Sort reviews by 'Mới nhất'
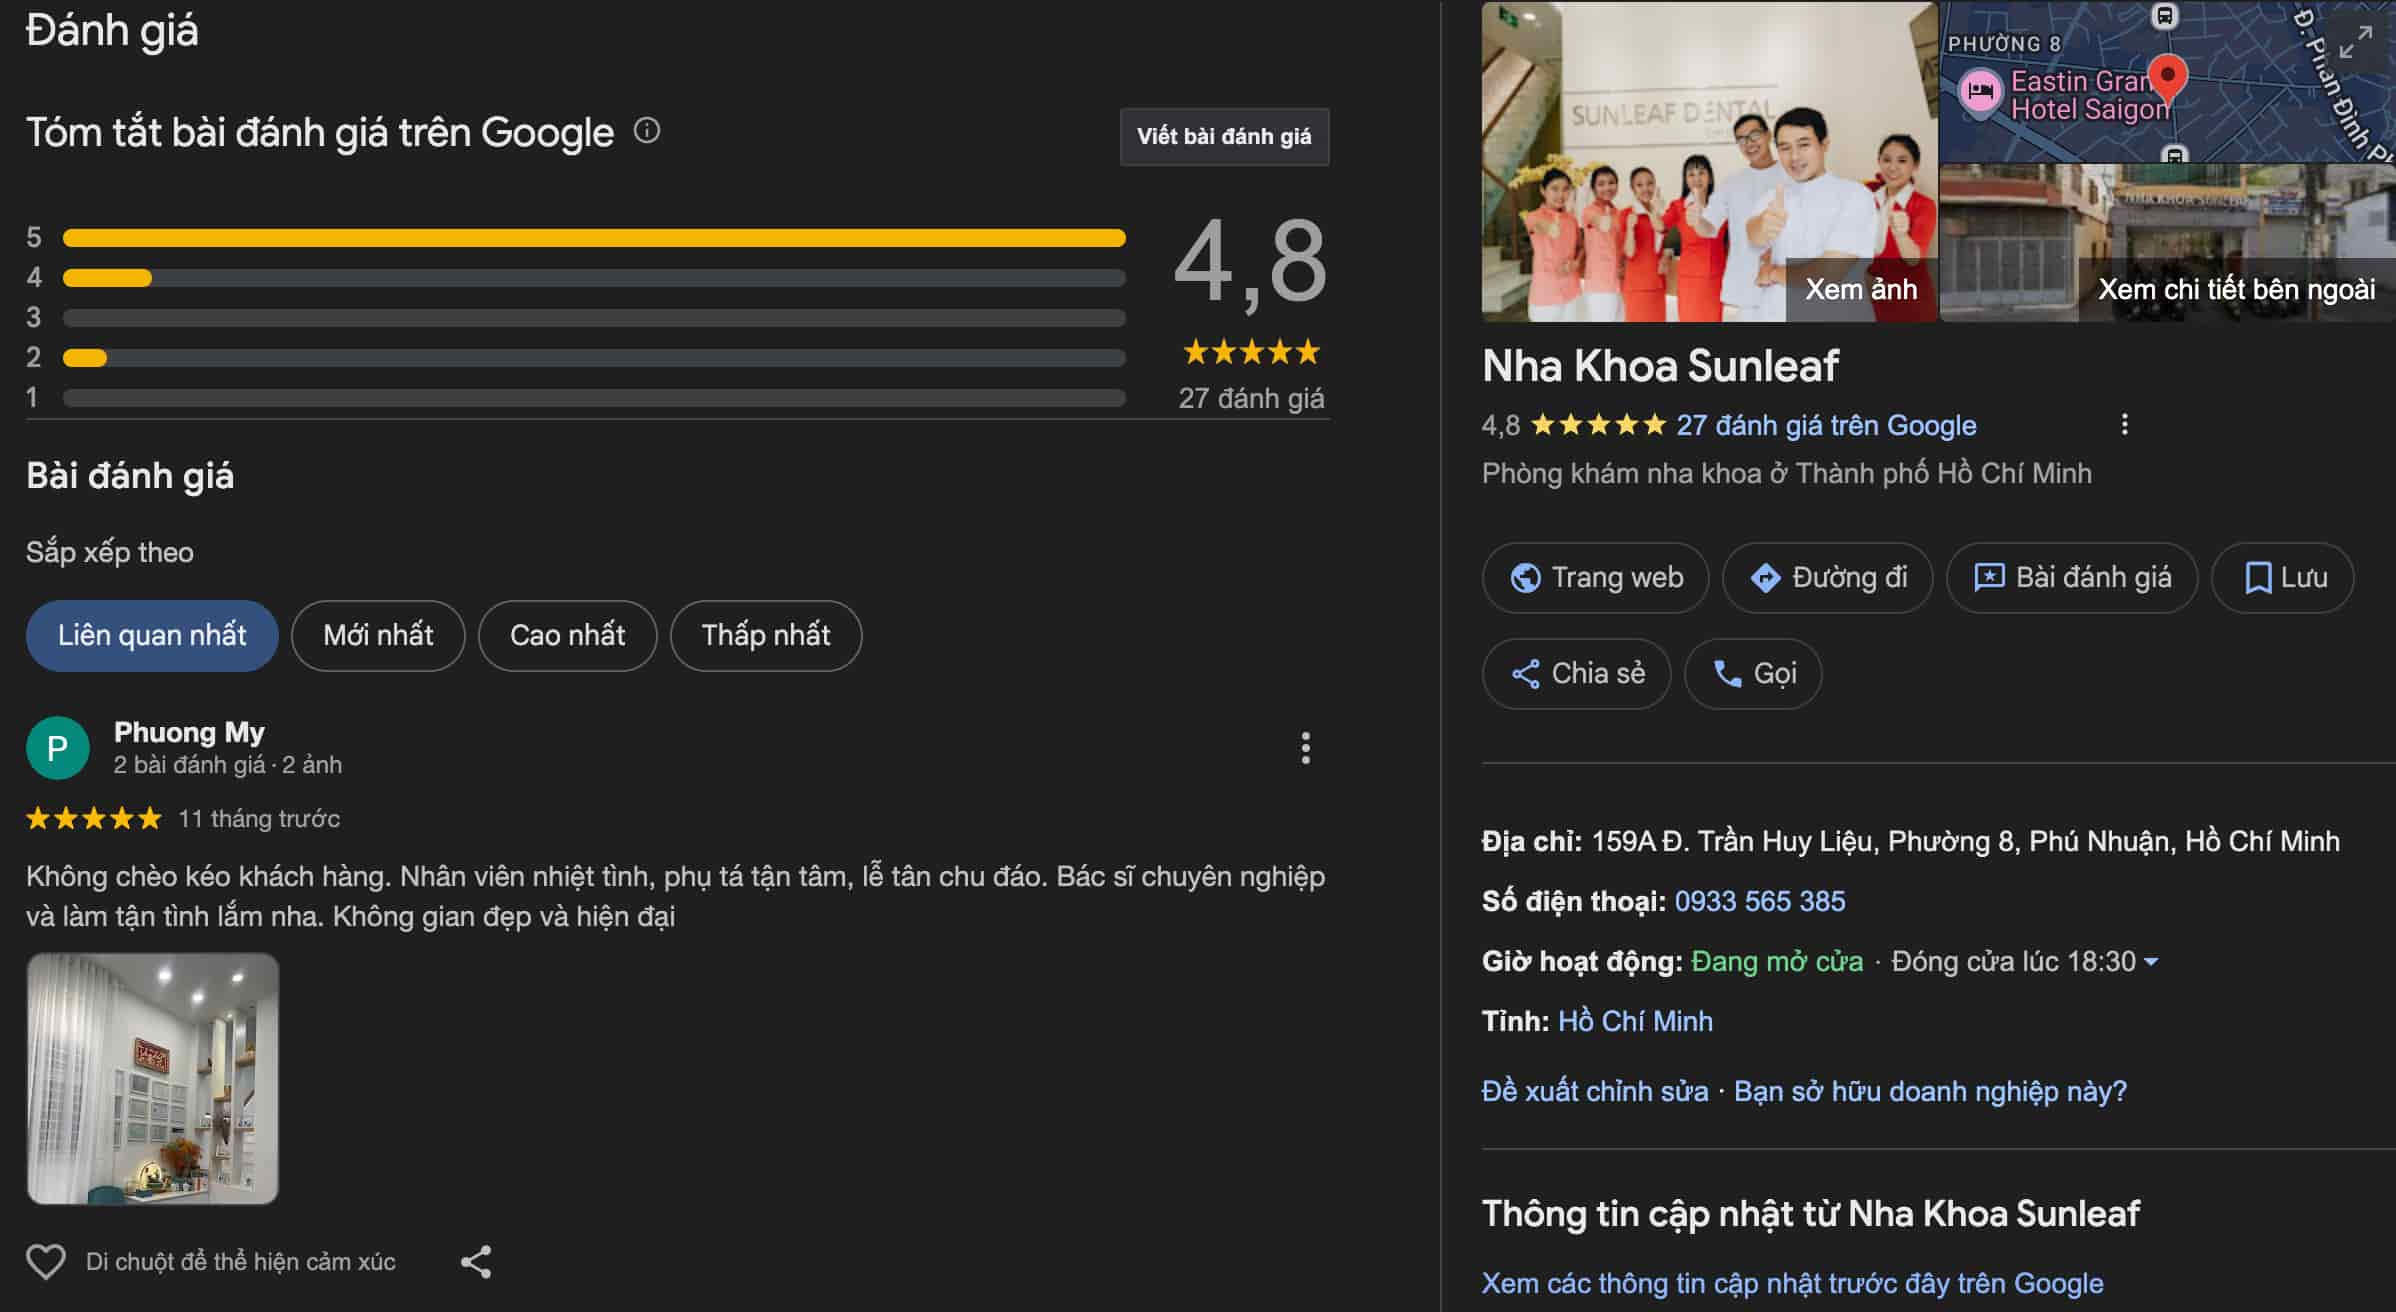The width and height of the screenshot is (2396, 1312). pos(378,635)
